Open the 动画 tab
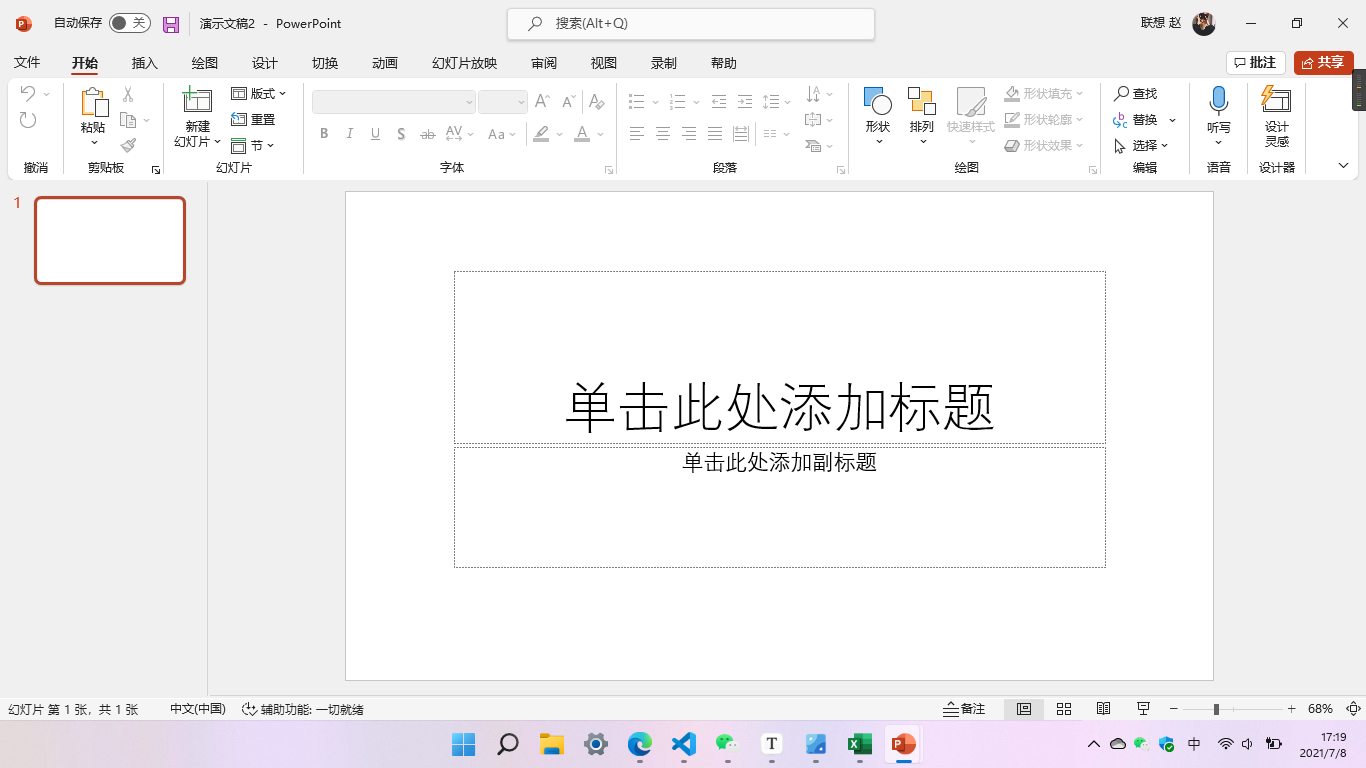The height and width of the screenshot is (768, 1366). [x=385, y=63]
